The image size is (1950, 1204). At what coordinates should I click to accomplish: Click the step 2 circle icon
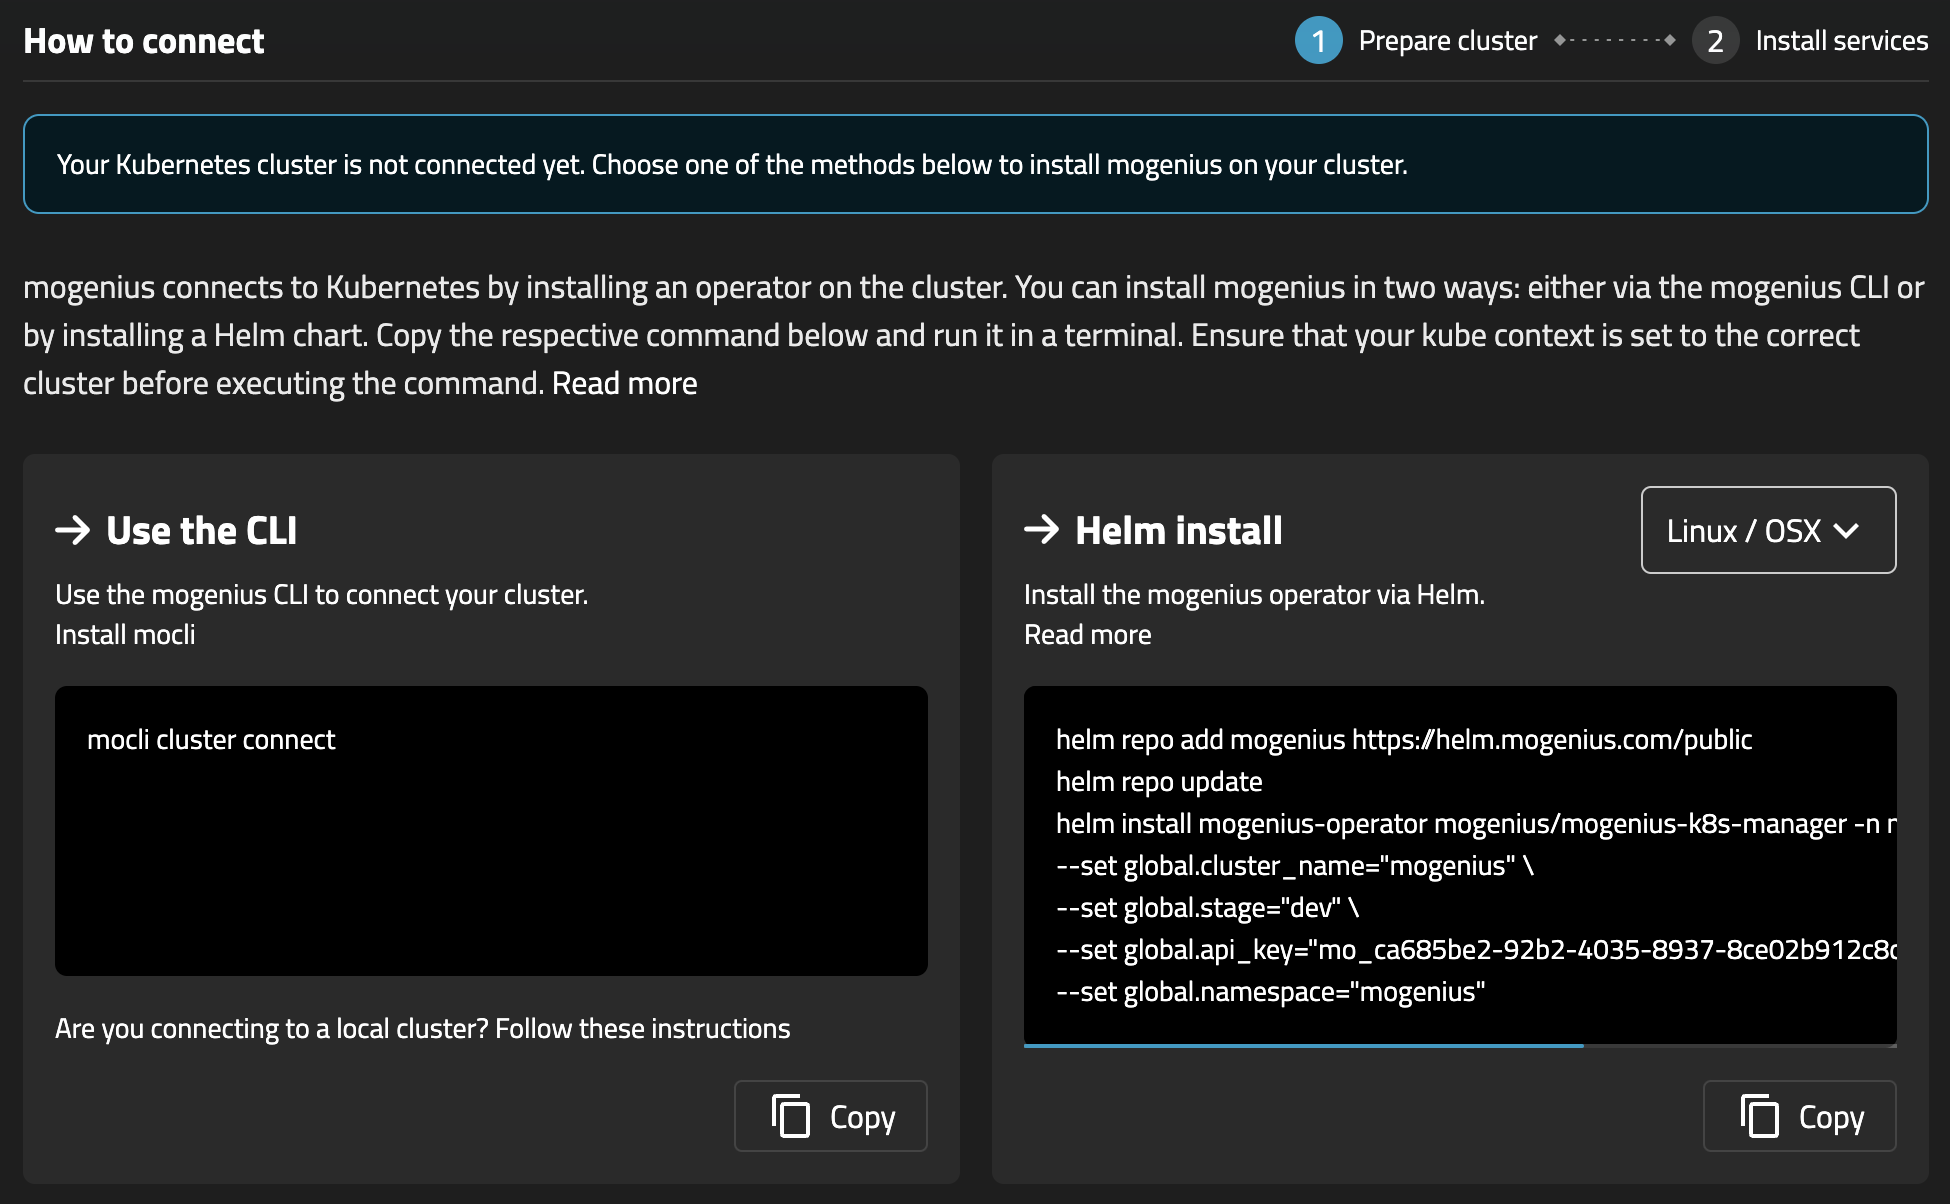(x=1715, y=40)
